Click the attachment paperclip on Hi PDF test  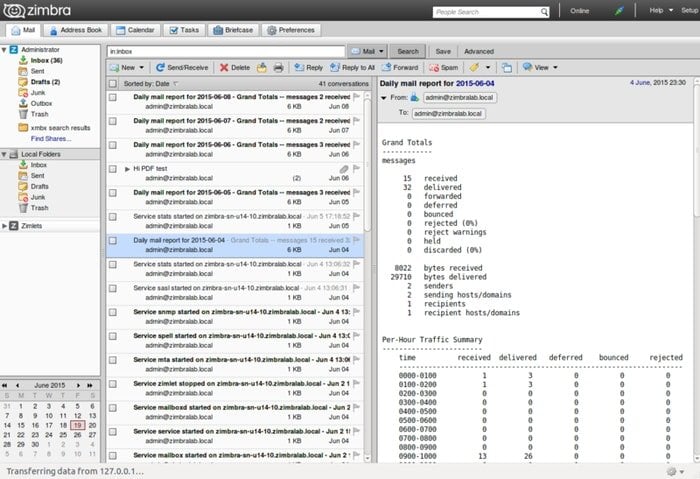343,169
